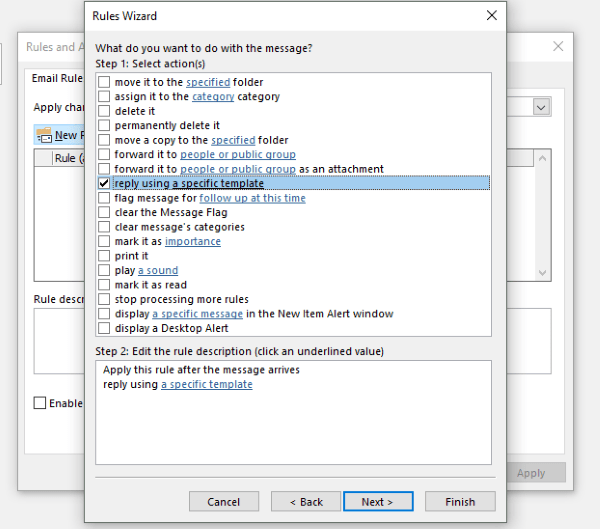Click 'a sound' link in play action
The width and height of the screenshot is (600, 529).
coord(157,270)
